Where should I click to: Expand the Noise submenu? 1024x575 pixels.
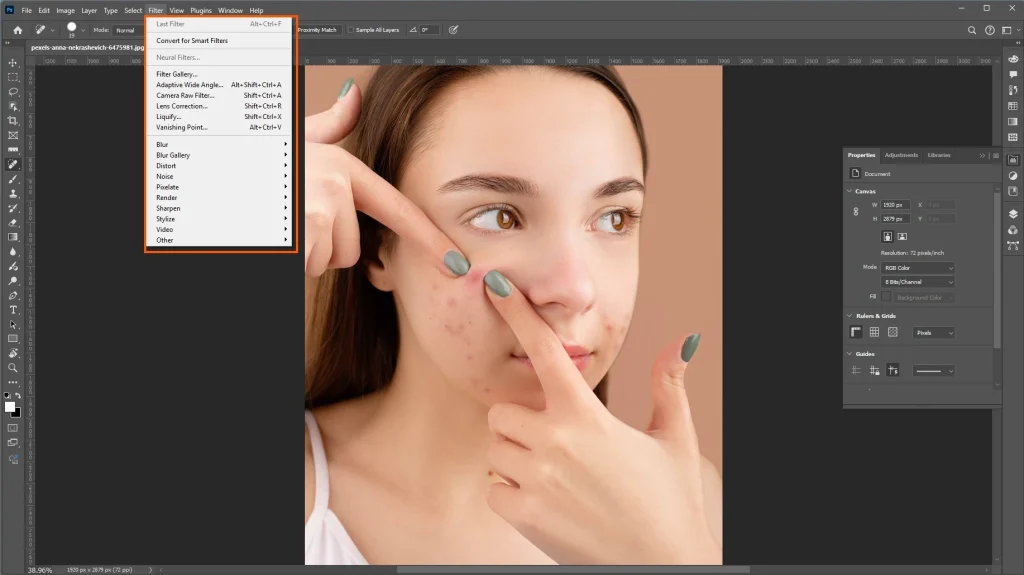tap(221, 176)
